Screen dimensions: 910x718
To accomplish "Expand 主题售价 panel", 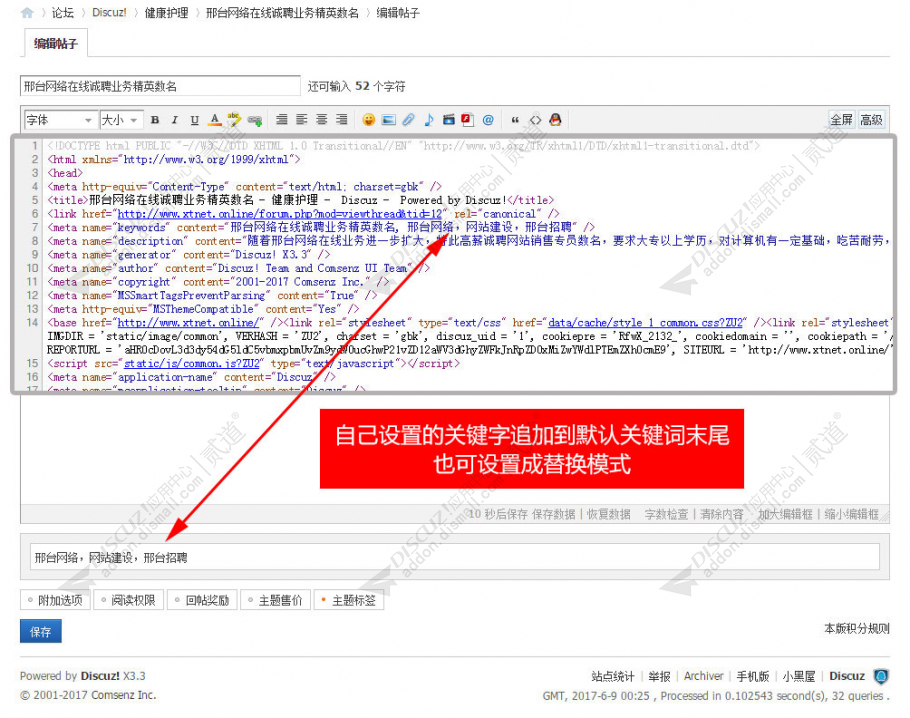I will click(x=275, y=600).
